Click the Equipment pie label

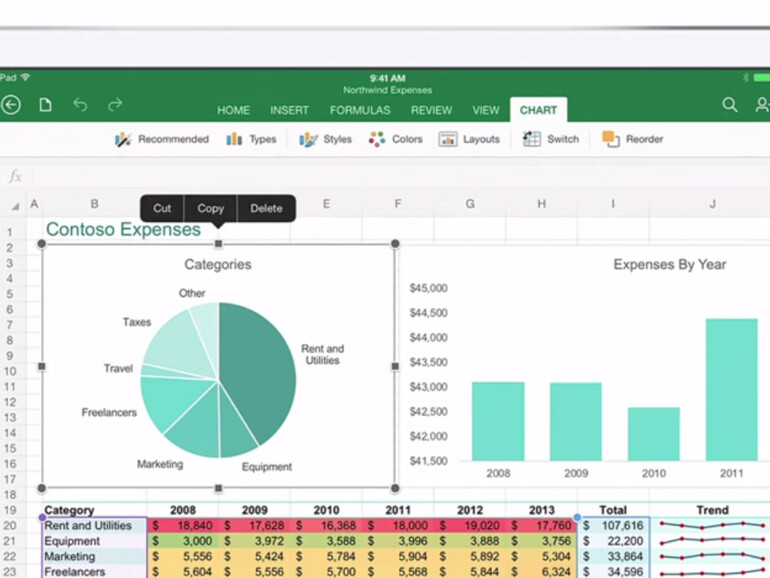(267, 467)
